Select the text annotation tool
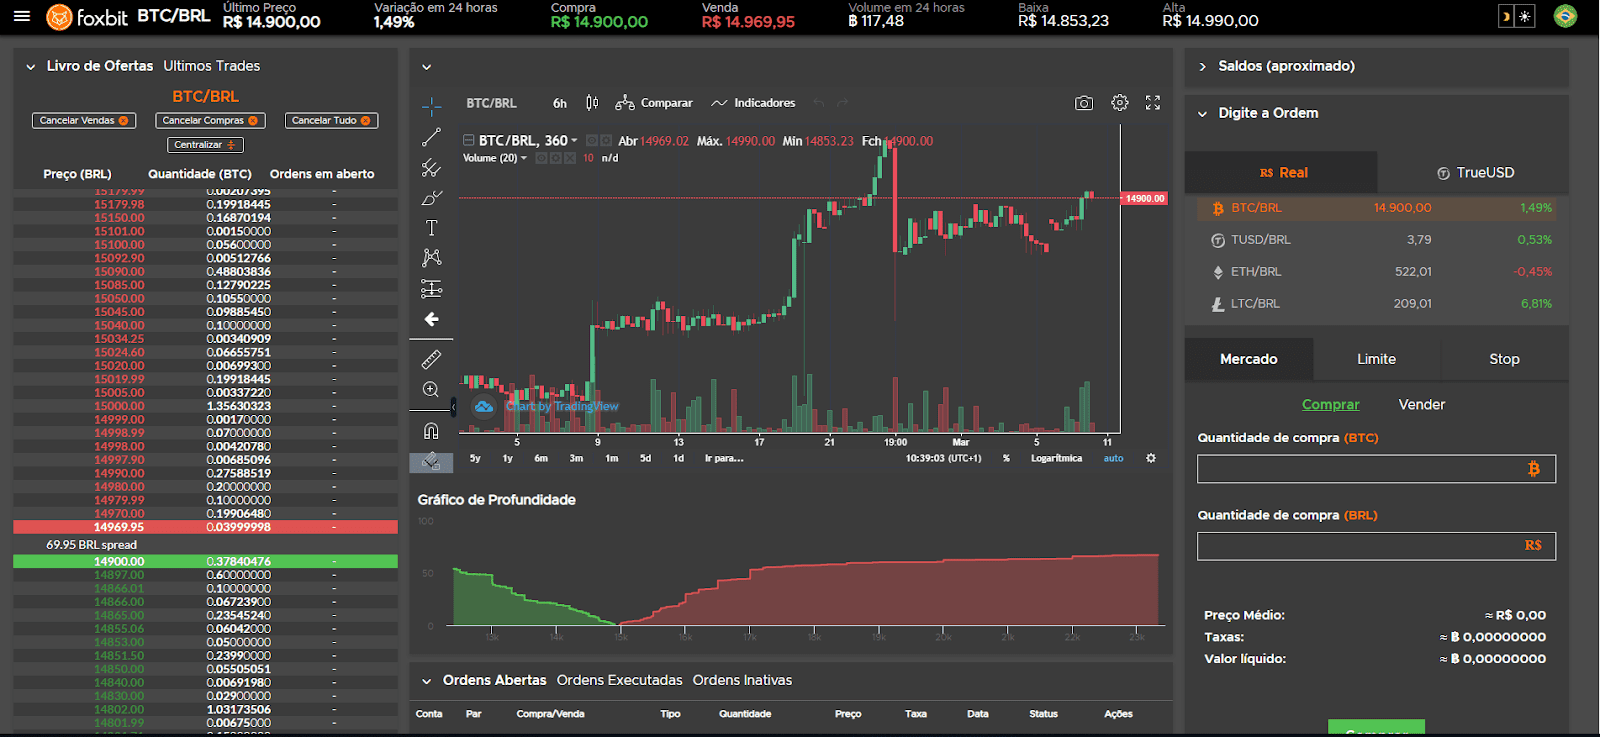 click(431, 228)
